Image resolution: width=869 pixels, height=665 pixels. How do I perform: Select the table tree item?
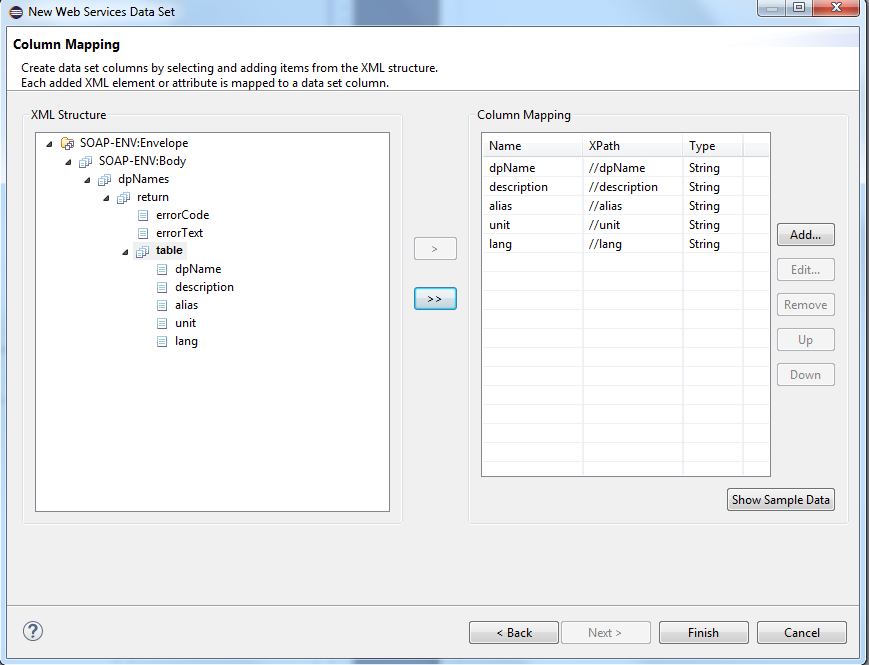click(169, 250)
